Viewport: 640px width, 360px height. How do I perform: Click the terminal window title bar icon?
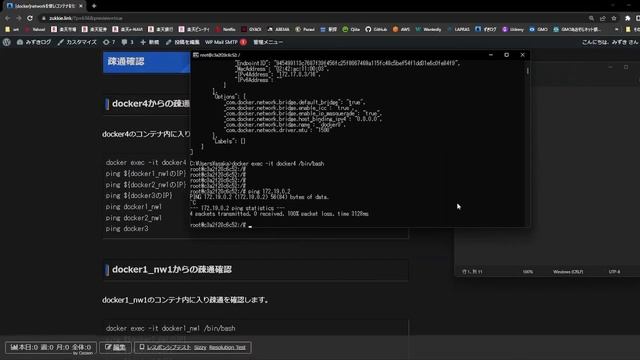196,55
